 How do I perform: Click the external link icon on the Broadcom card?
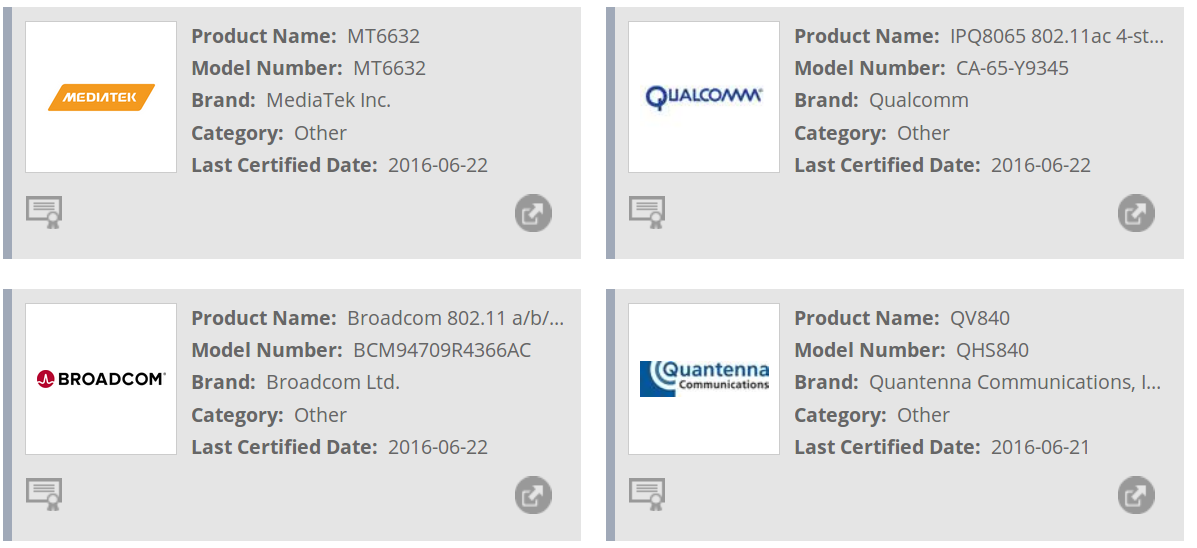click(x=533, y=495)
